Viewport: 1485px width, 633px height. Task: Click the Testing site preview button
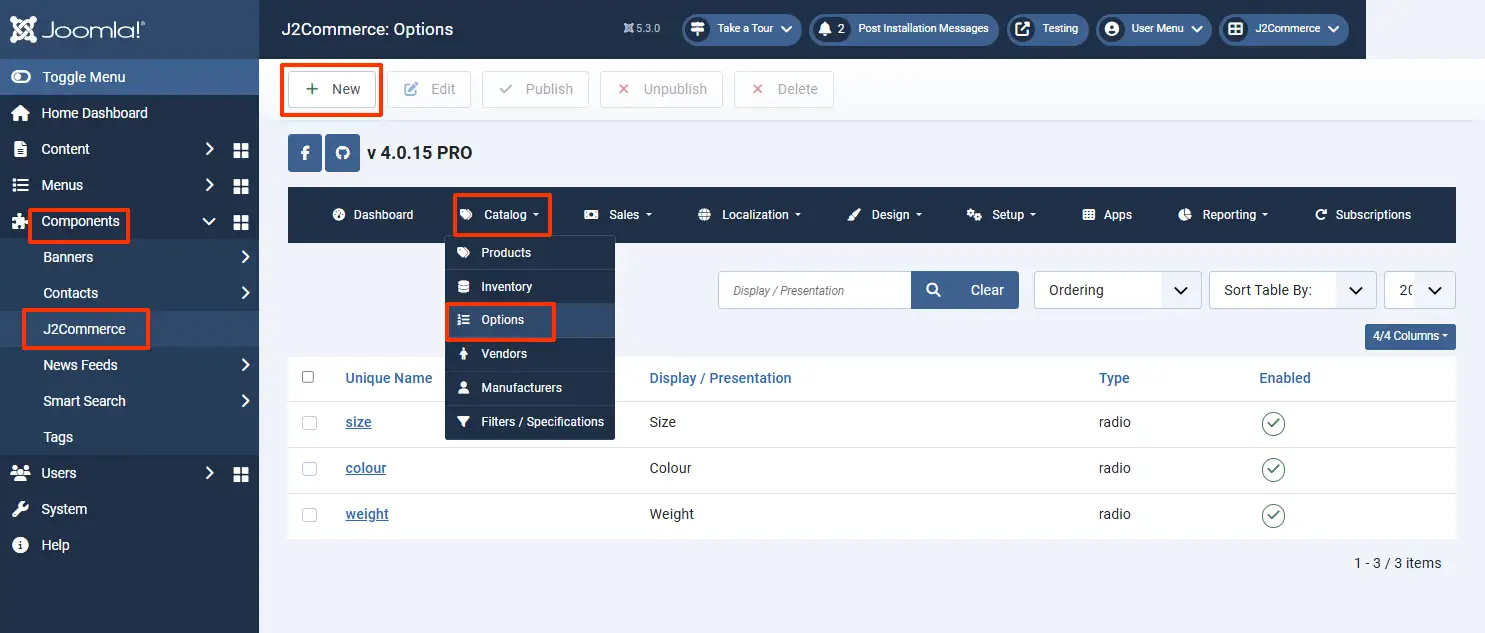coord(1049,29)
